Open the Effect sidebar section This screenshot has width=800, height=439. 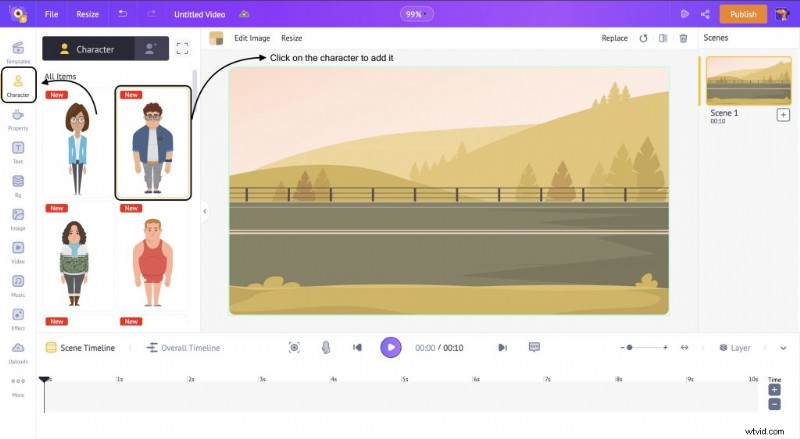[18, 319]
